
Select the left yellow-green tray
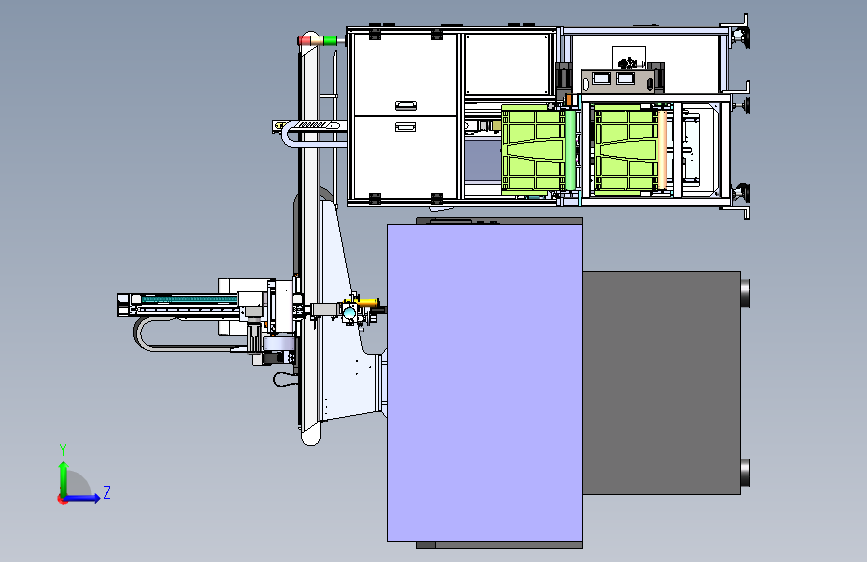point(533,149)
